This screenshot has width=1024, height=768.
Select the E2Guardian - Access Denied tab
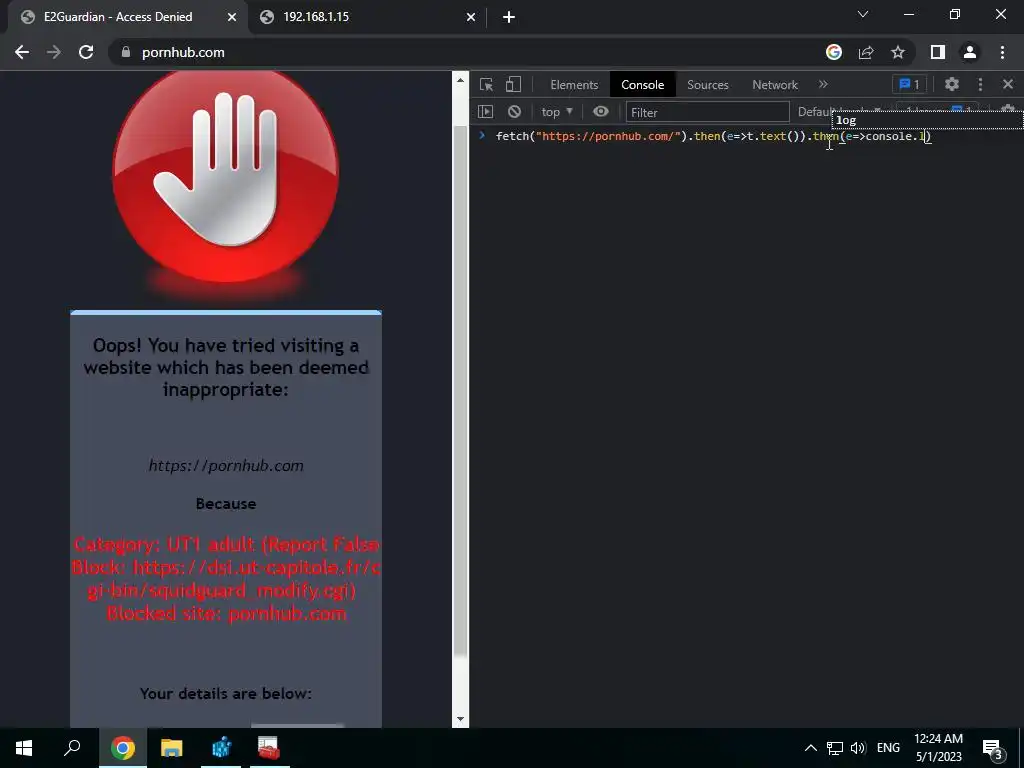click(118, 17)
